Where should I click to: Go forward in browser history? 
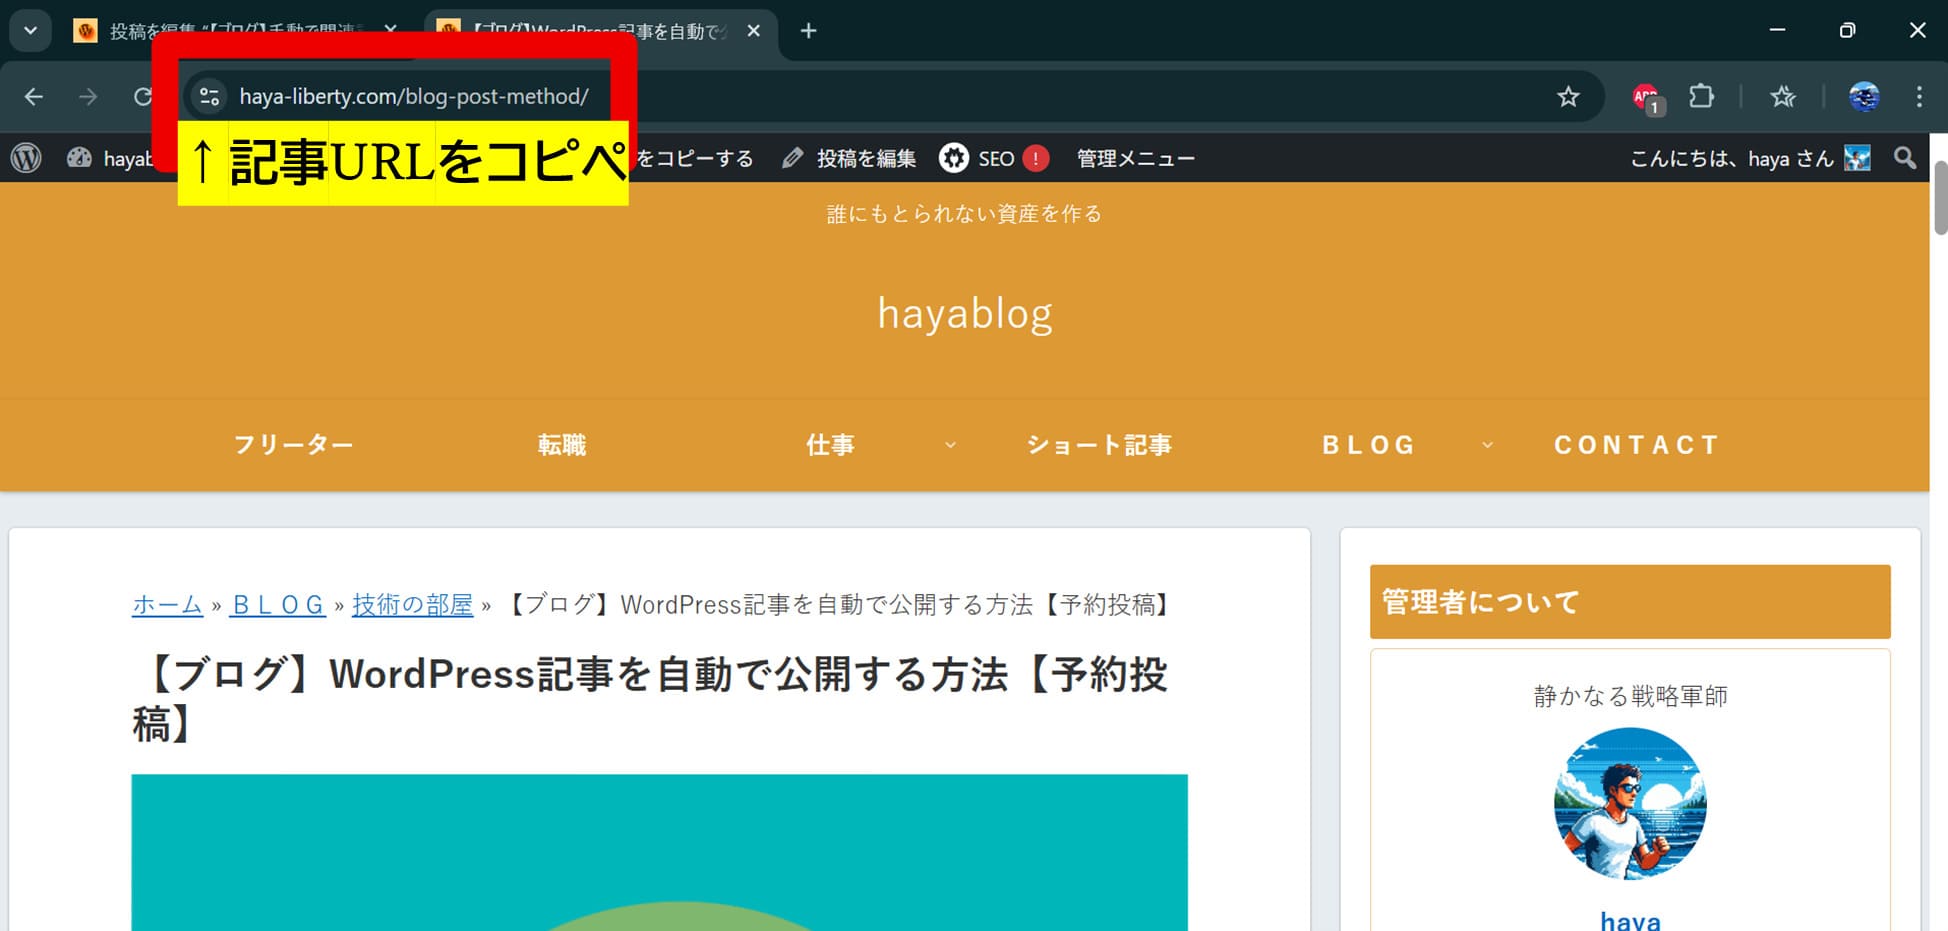click(88, 97)
